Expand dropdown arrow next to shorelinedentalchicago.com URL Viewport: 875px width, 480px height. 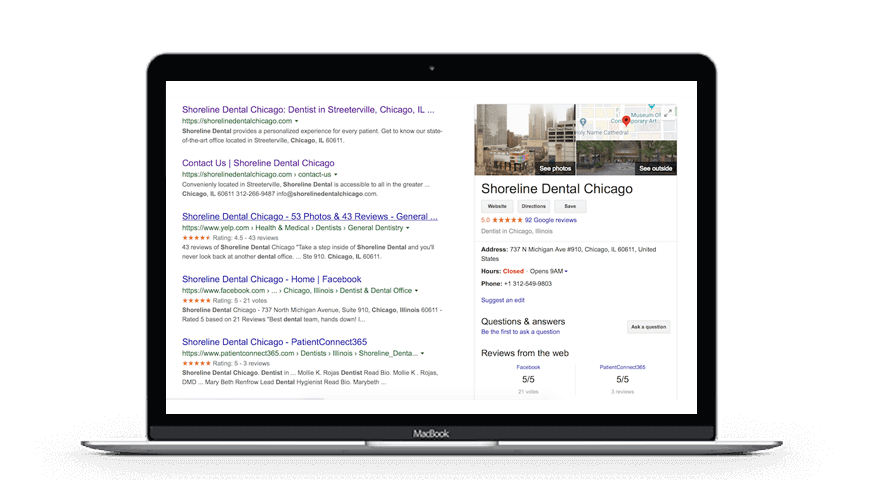click(x=296, y=121)
